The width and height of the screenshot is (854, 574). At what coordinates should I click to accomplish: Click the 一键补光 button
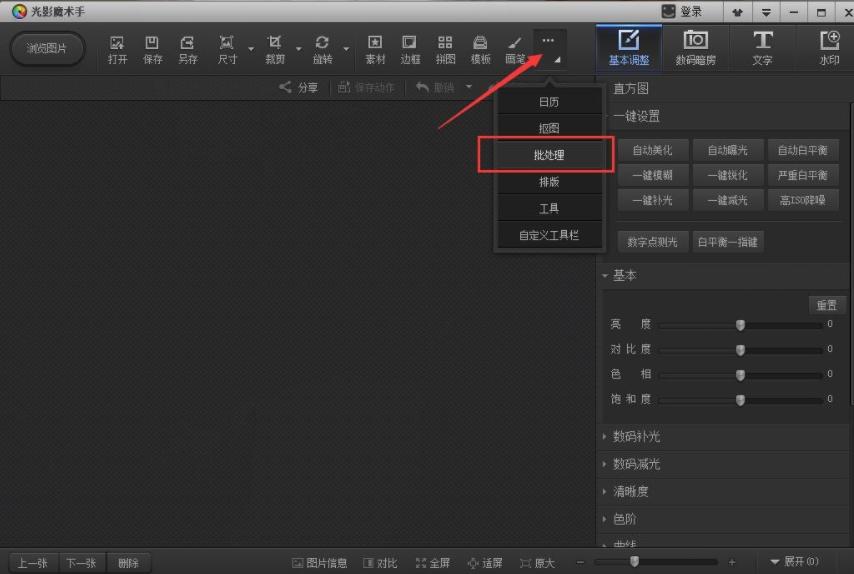(652, 200)
